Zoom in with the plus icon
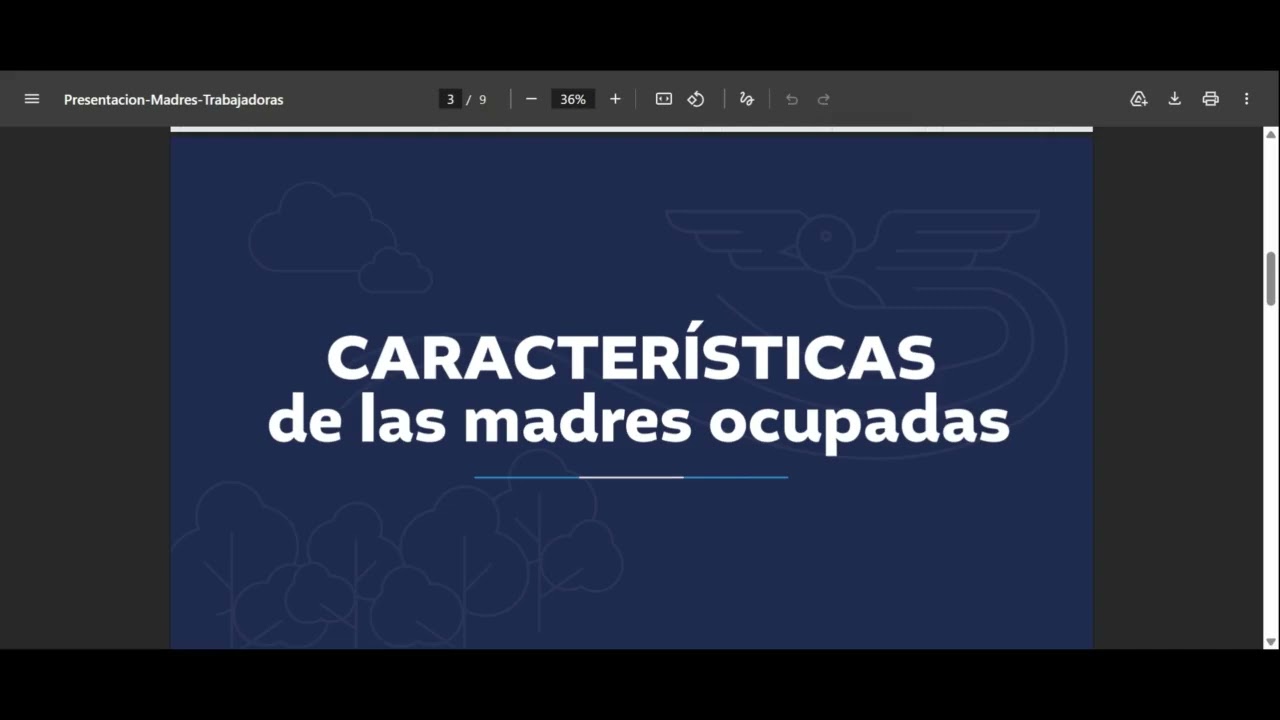This screenshot has height=720, width=1280. (615, 99)
